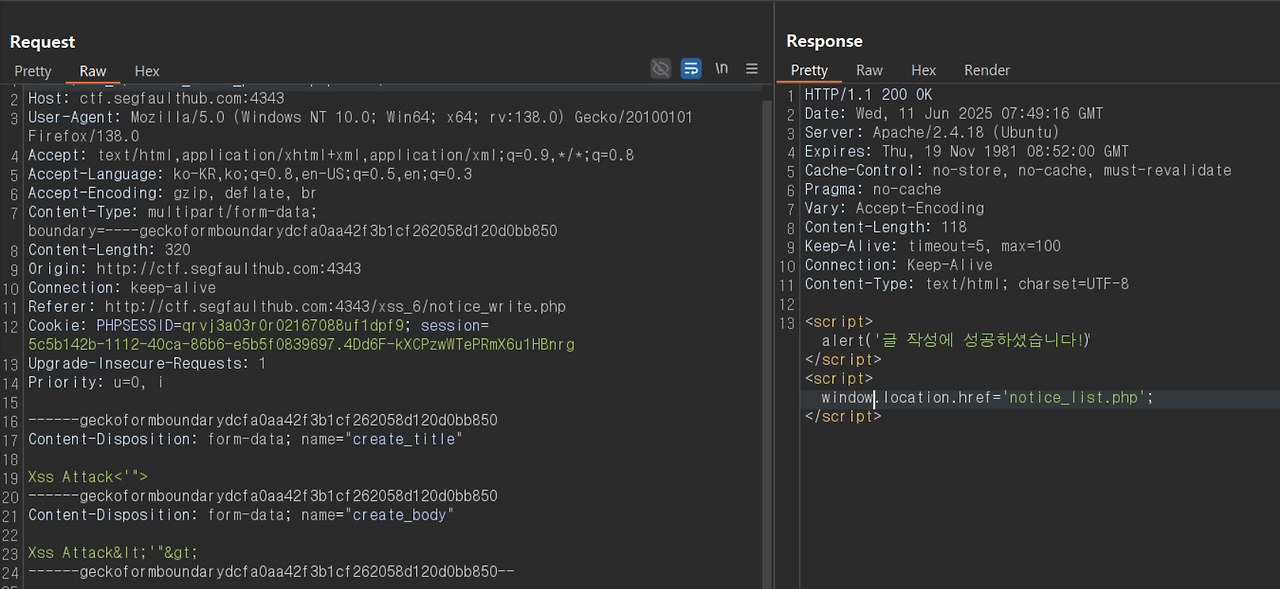
Task: Click the Server: Apache/2.4.18 (Ubuntu) line
Action: 932,133
